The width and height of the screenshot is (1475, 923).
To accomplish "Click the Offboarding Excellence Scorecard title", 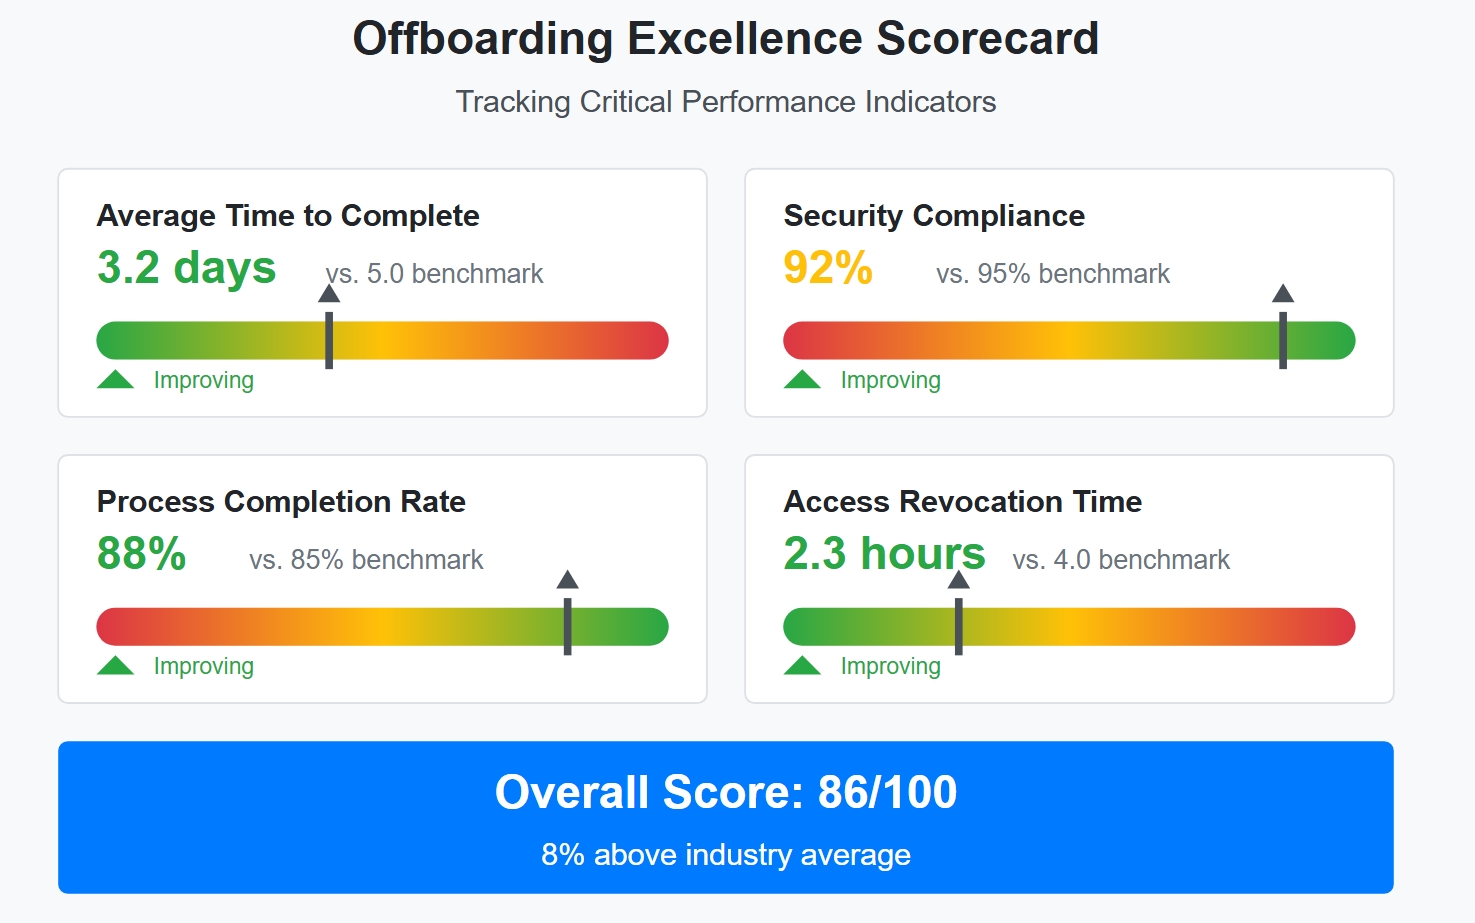I will (726, 39).
